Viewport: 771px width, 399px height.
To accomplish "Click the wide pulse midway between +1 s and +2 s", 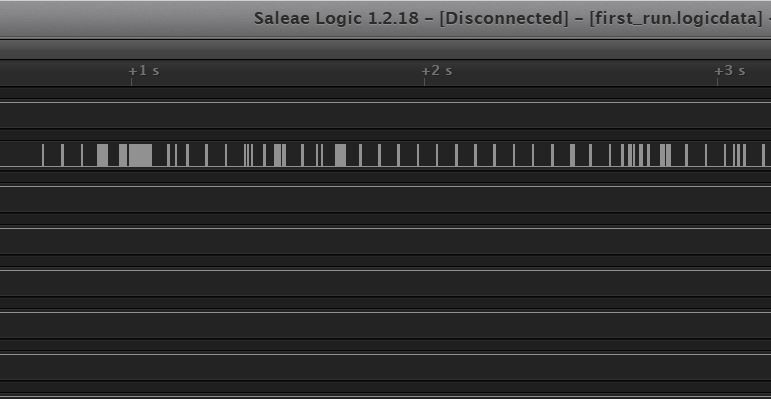I will [340, 155].
